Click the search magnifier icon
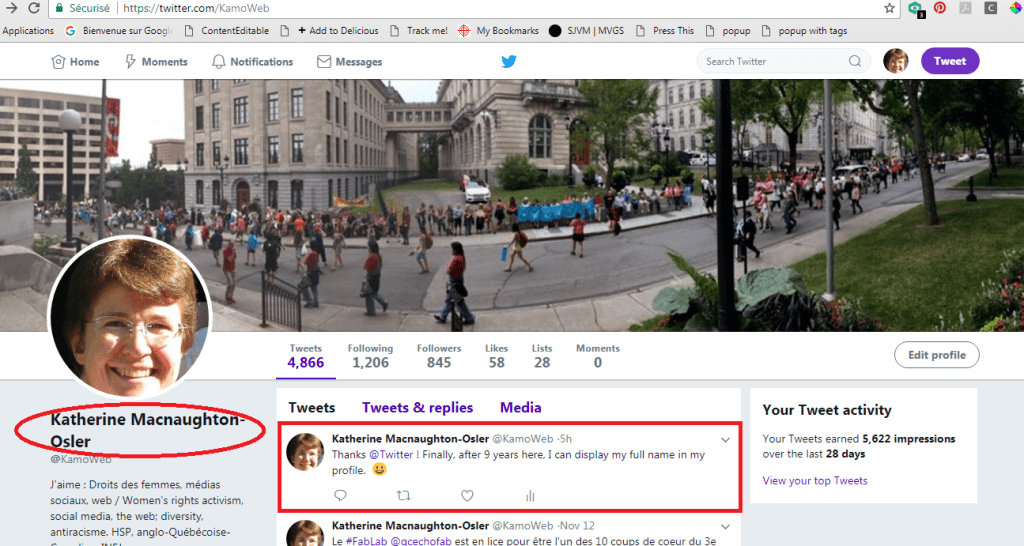Image resolution: width=1024 pixels, height=546 pixels. [x=855, y=61]
